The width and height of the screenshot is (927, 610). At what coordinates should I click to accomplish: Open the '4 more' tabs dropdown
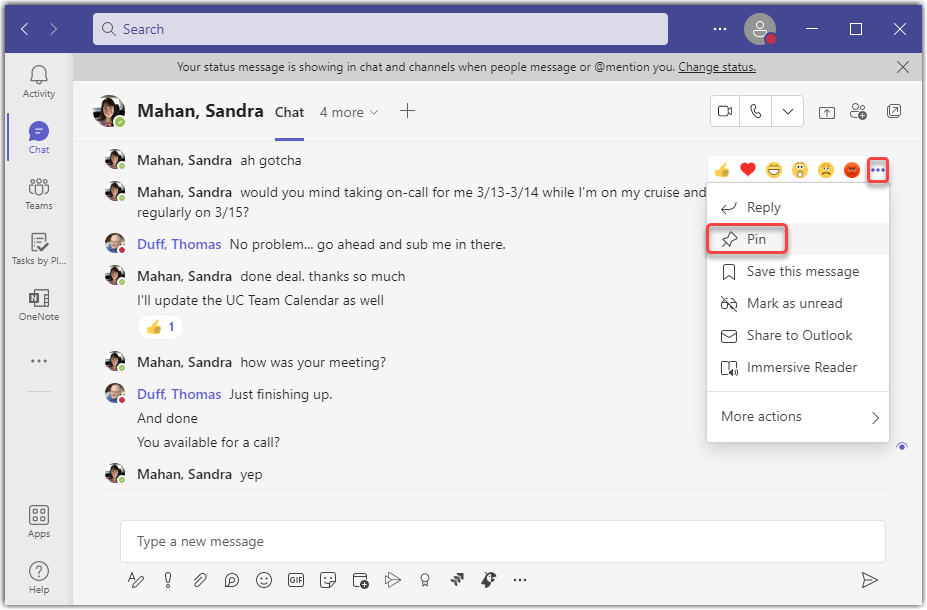pyautogui.click(x=348, y=112)
